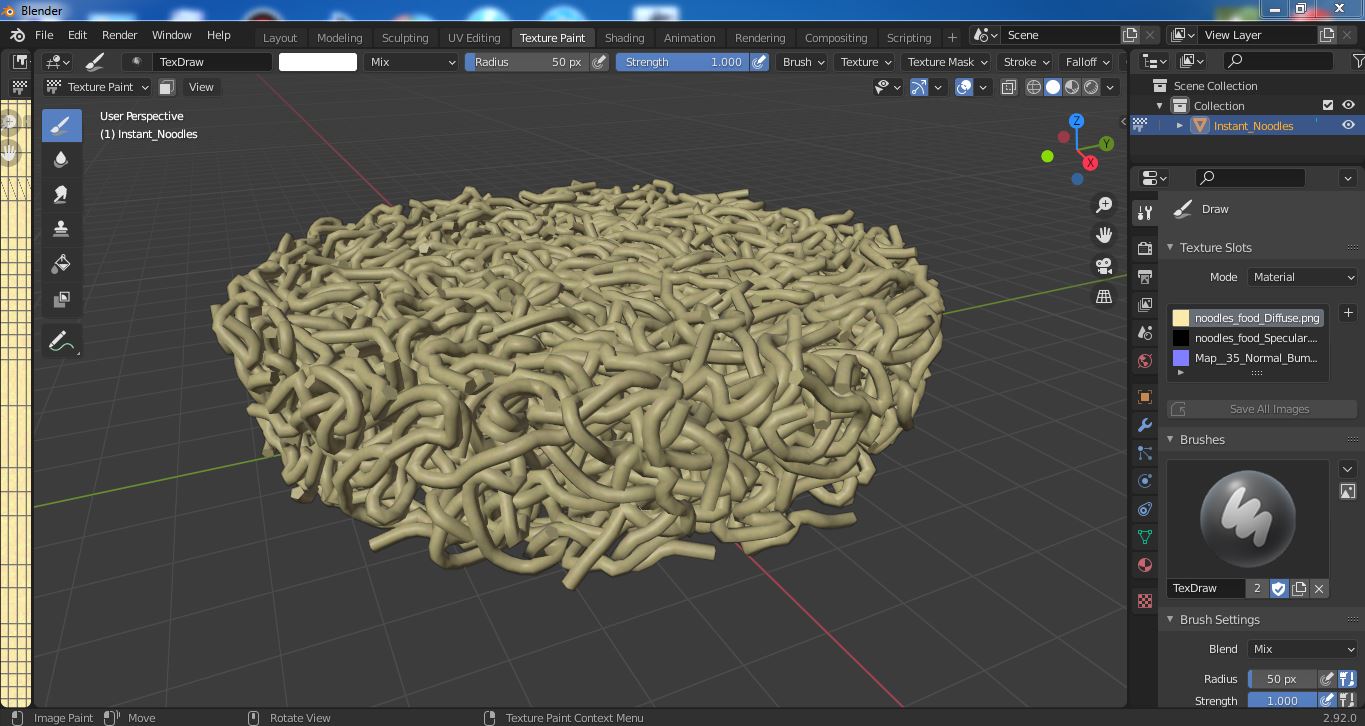
Task: Collapse the Brushes panel
Action: (1171, 440)
